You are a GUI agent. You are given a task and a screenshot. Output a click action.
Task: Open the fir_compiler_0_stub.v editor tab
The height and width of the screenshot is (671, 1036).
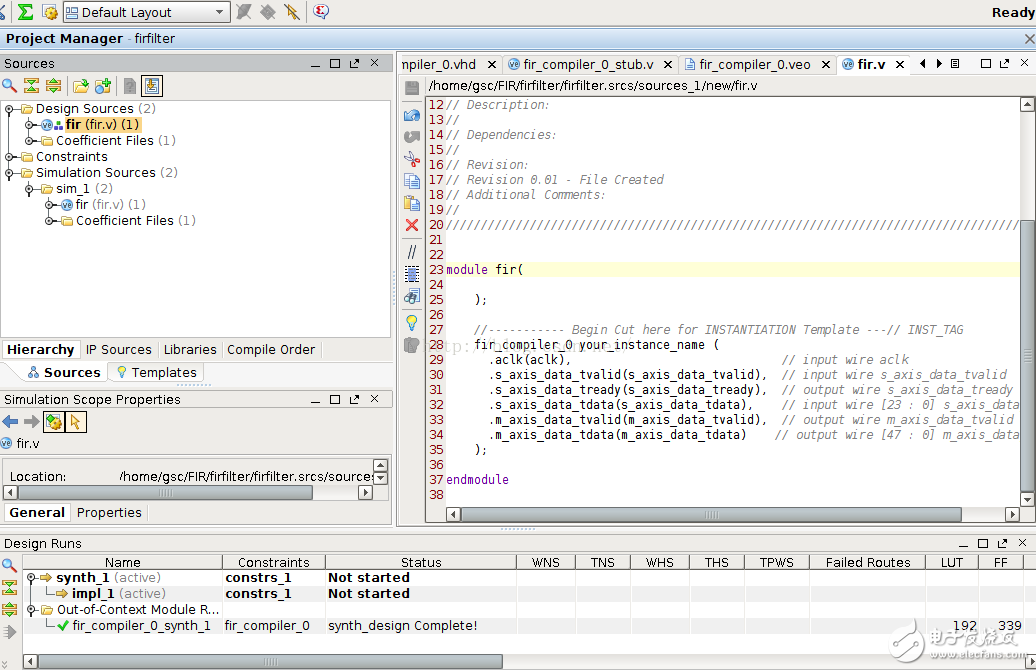[x=588, y=64]
